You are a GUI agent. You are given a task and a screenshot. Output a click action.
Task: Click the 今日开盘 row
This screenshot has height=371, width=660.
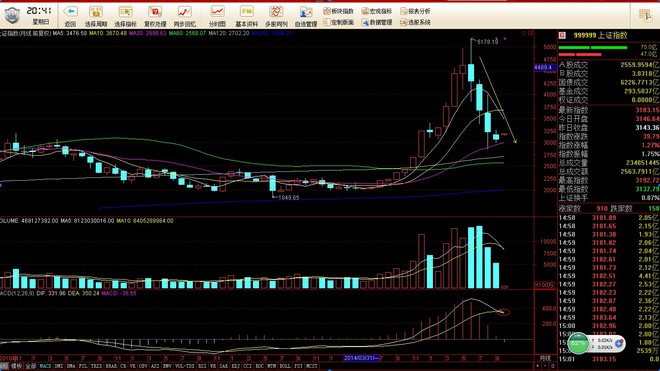[609, 119]
